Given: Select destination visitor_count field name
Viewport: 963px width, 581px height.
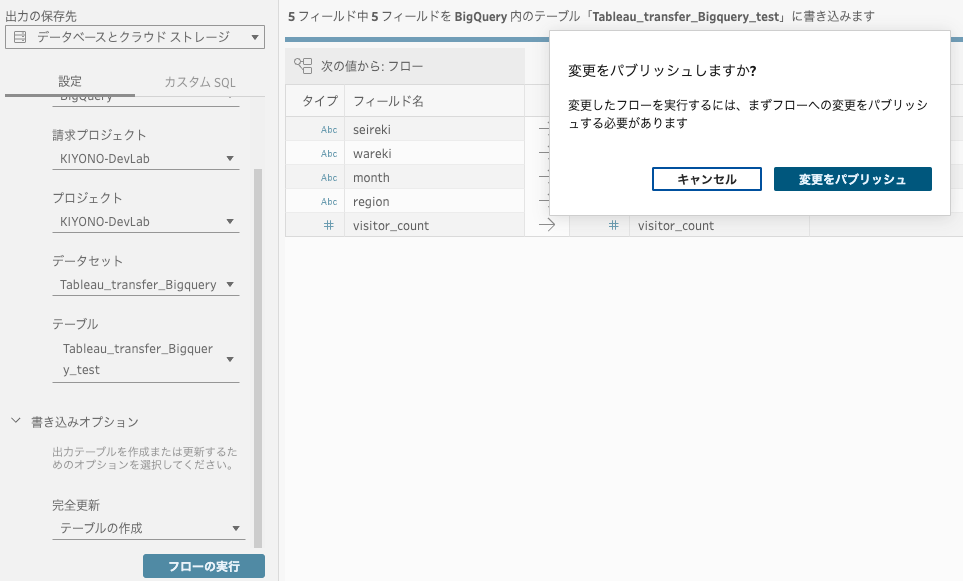Looking at the screenshot, I should pos(676,225).
